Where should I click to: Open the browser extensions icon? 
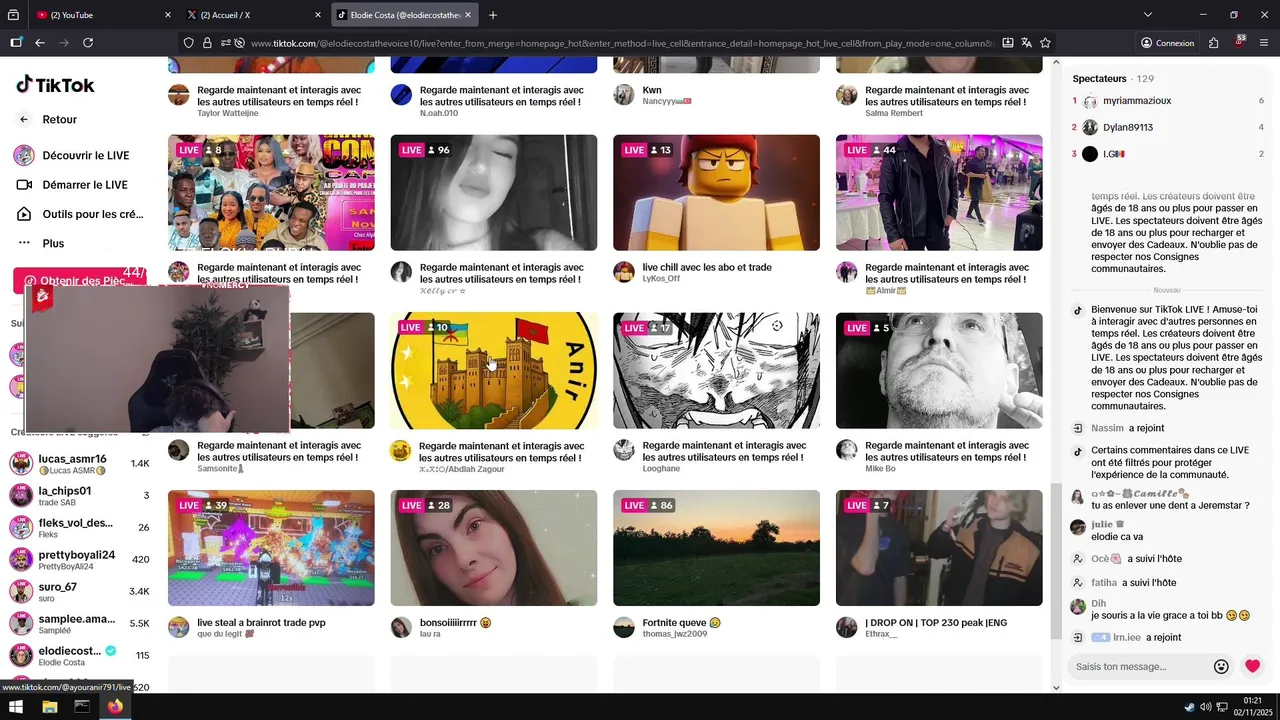1213,43
